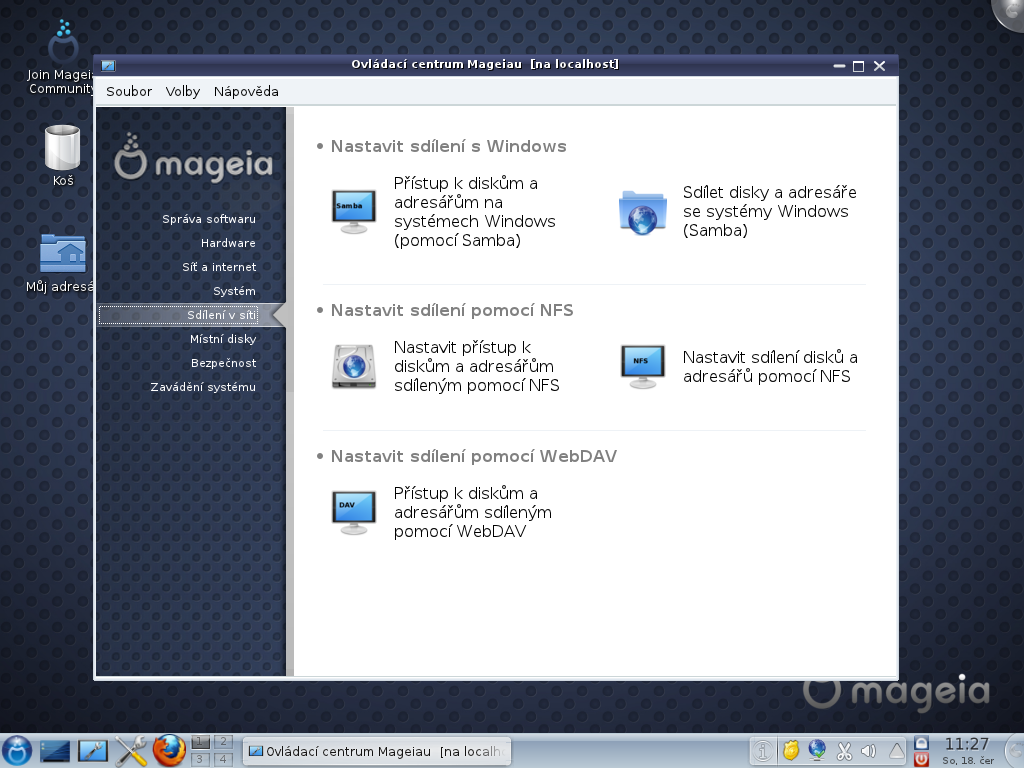Open the wrench and screwdriver tools launcher

point(131,751)
